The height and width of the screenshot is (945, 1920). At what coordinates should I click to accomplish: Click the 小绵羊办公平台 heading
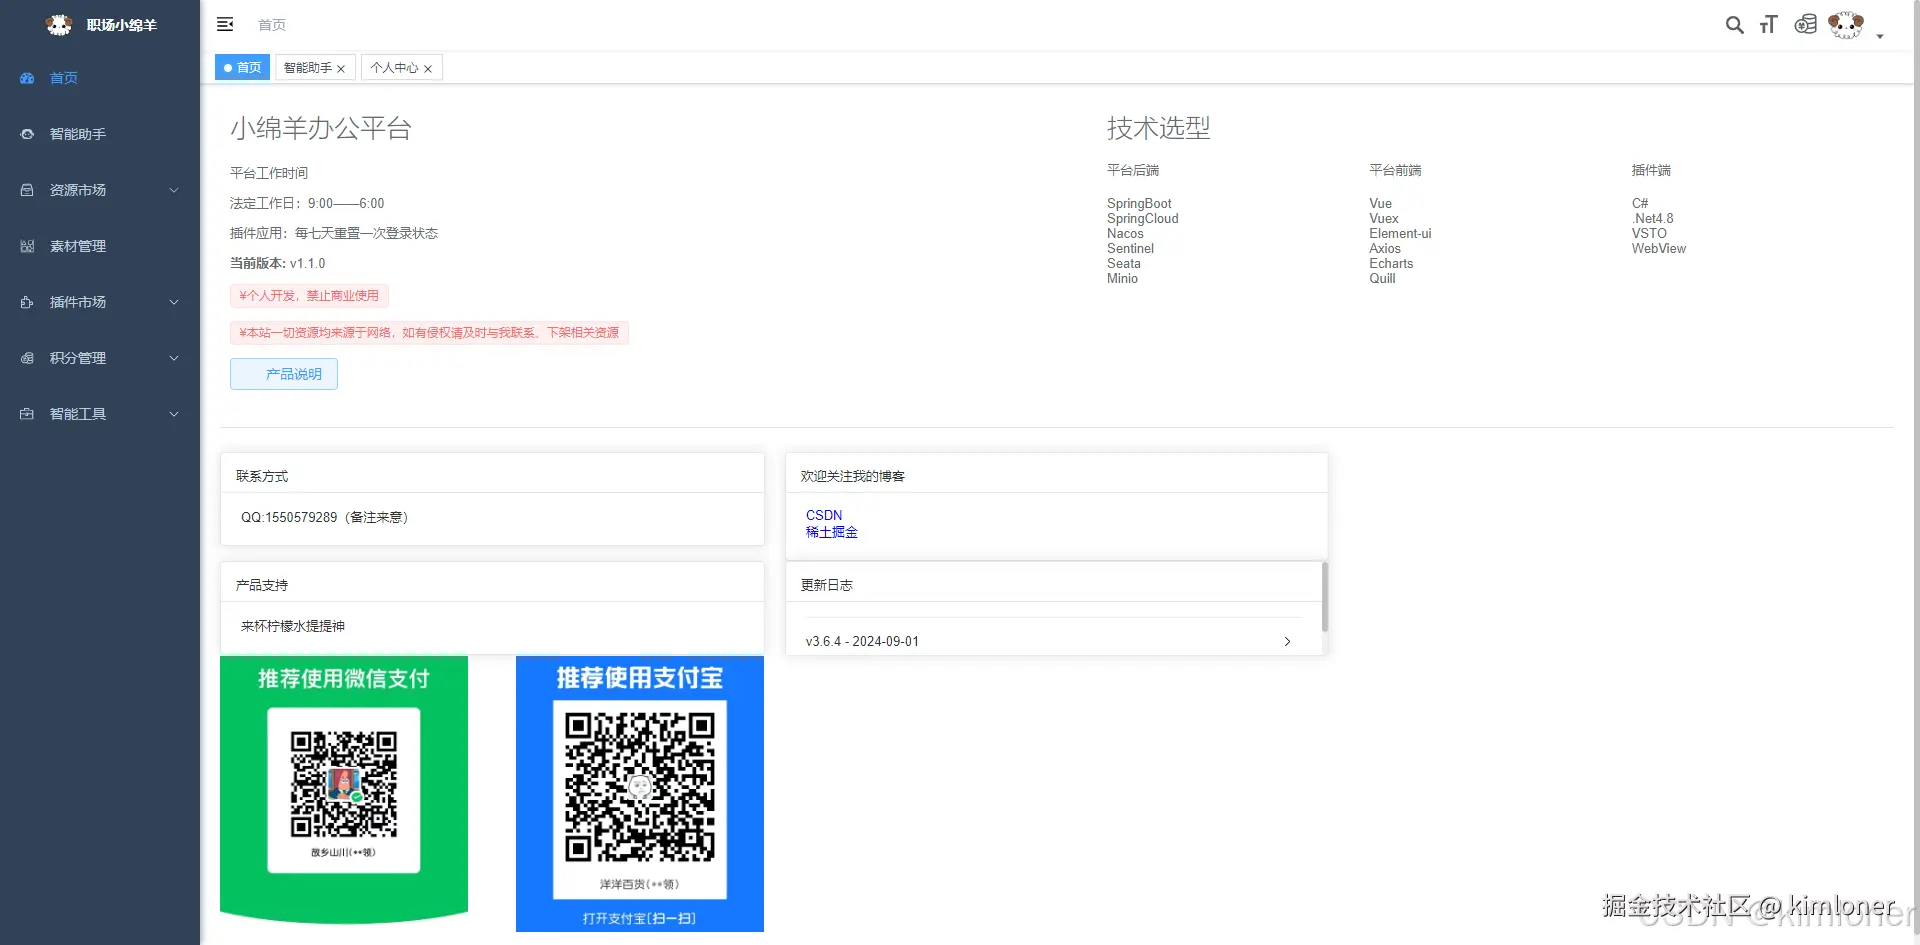321,128
